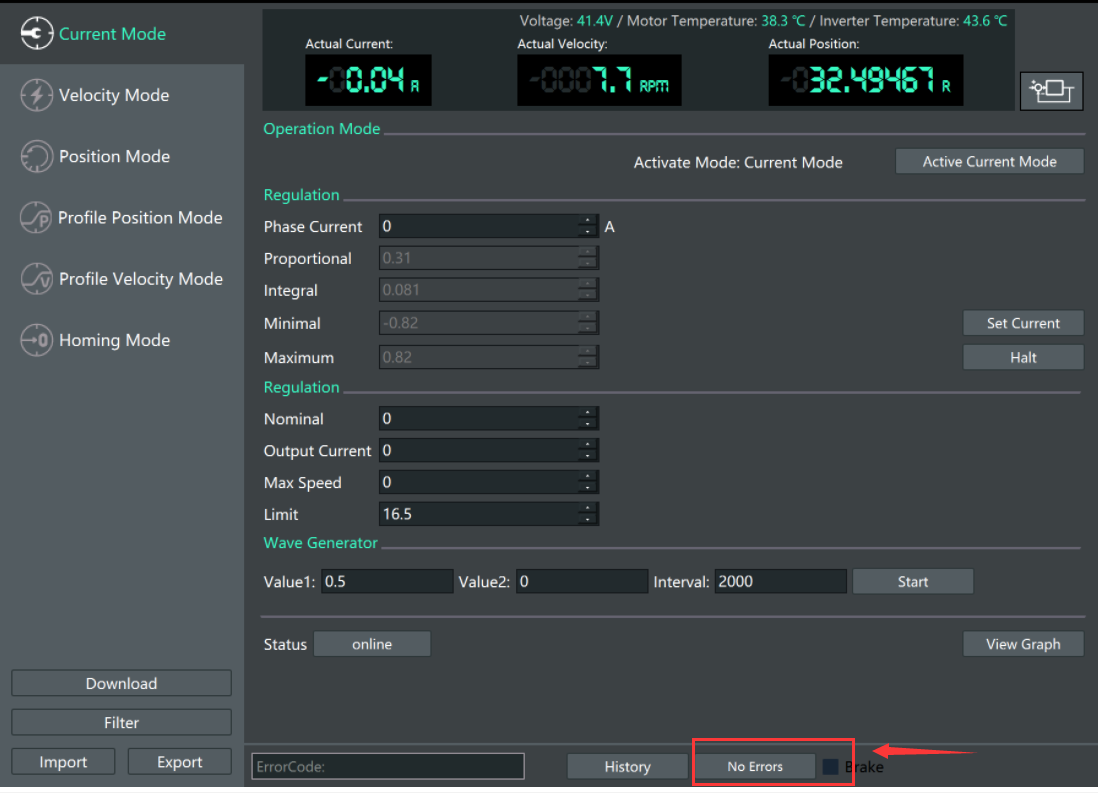The width and height of the screenshot is (1098, 793).
Task: Click the motor diagram icon button
Action: point(1051,91)
